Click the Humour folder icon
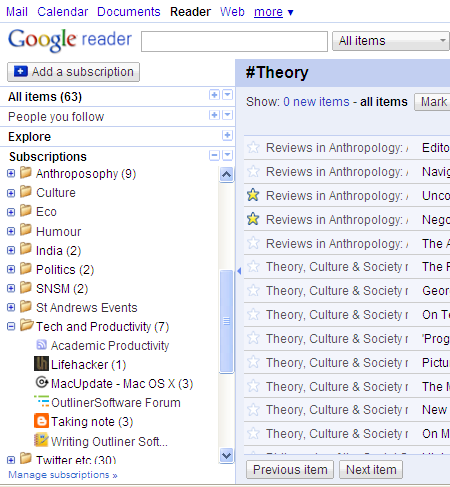 pyautogui.click(x=26, y=230)
